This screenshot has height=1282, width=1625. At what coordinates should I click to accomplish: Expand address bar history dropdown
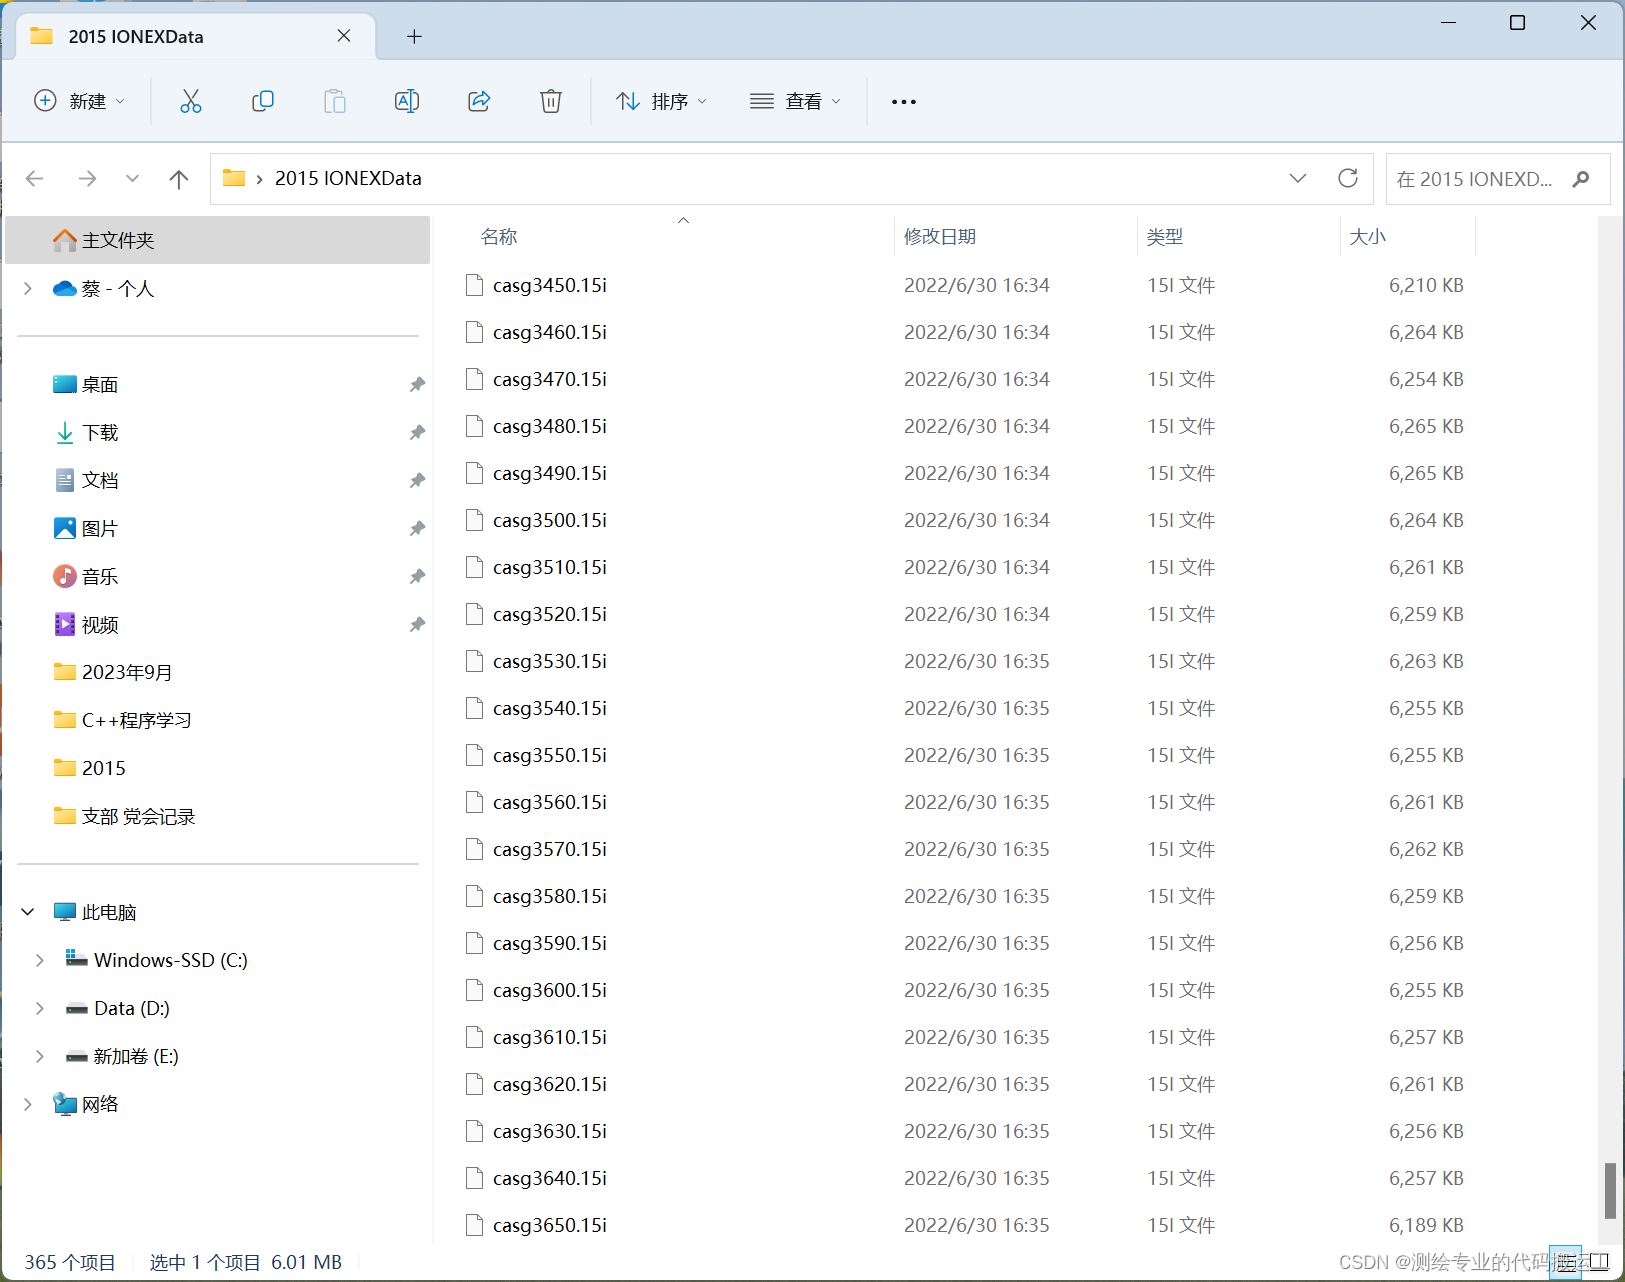[x=1298, y=178]
